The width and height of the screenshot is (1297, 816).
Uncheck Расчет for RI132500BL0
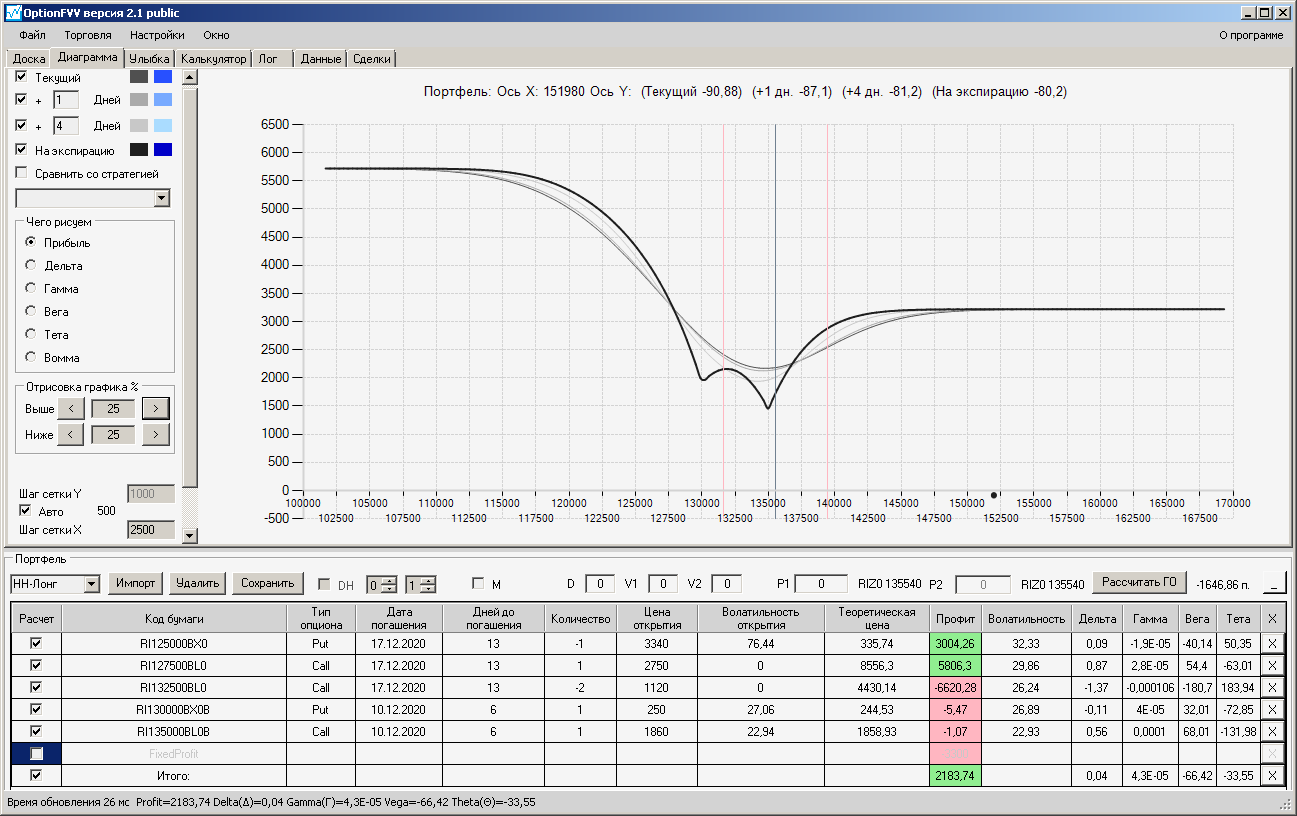[x=36, y=688]
